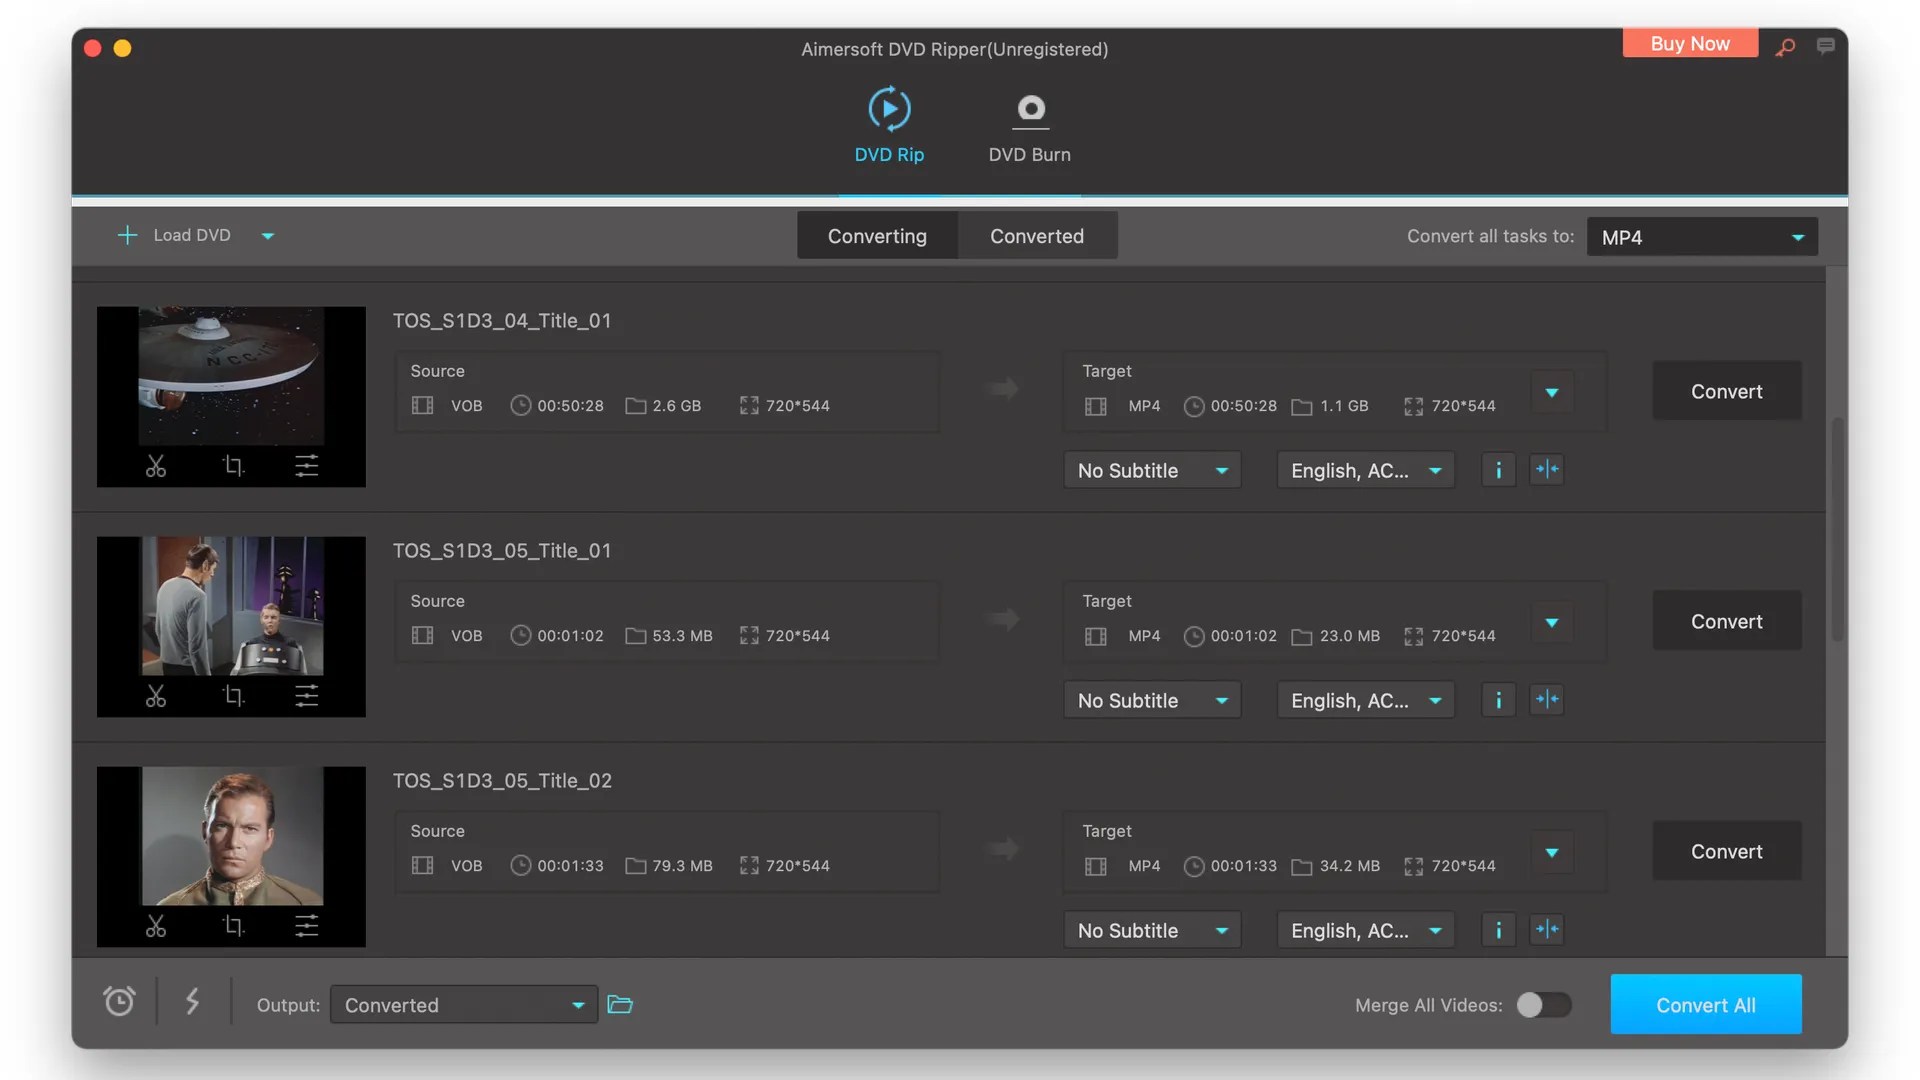This screenshot has width=1920, height=1080.
Task: Toggle Merge All Videos switch
Action: (1543, 1005)
